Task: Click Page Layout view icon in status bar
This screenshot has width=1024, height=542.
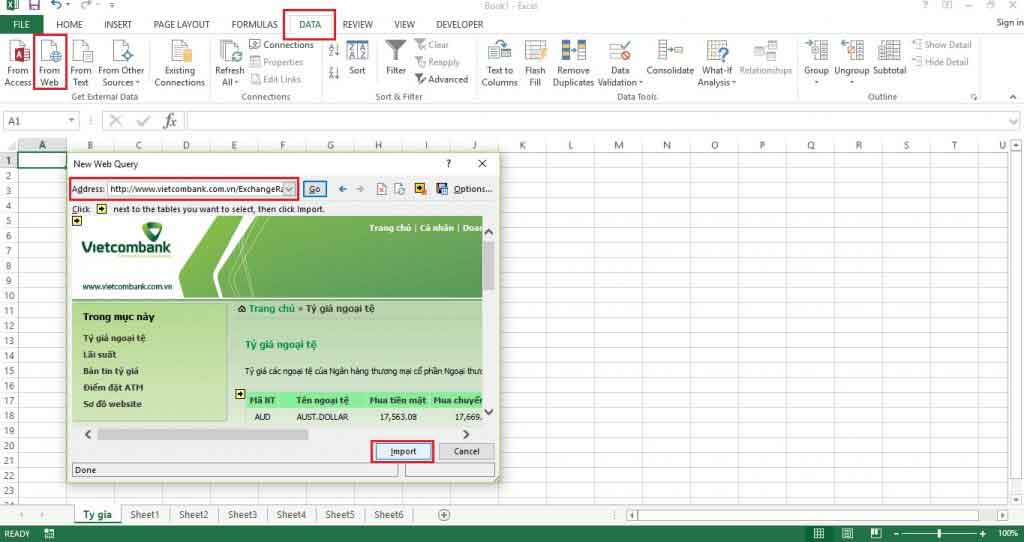Action: click(847, 534)
